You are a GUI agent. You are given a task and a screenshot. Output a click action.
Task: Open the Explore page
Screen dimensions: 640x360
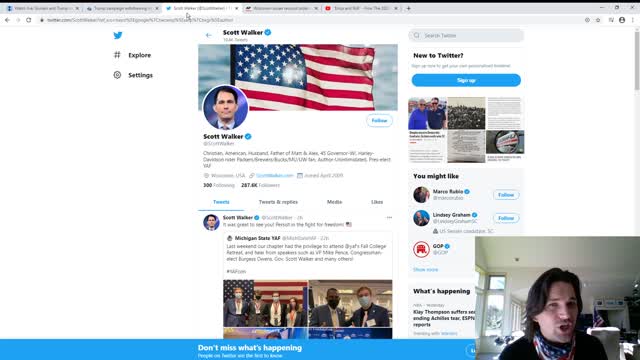tap(139, 55)
